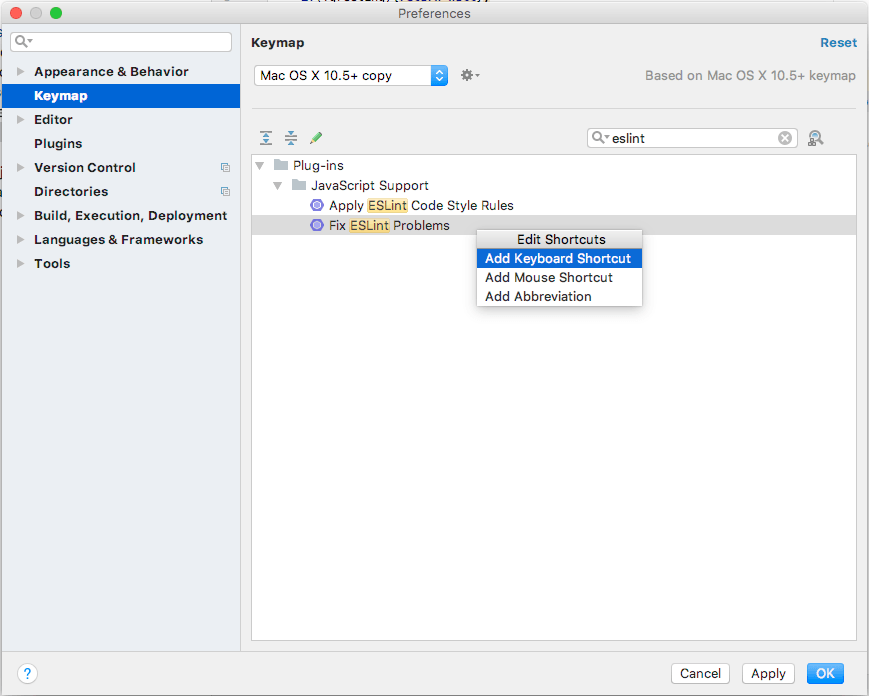Click the Cancel button
Screen dimensions: 869x696
pos(700,673)
